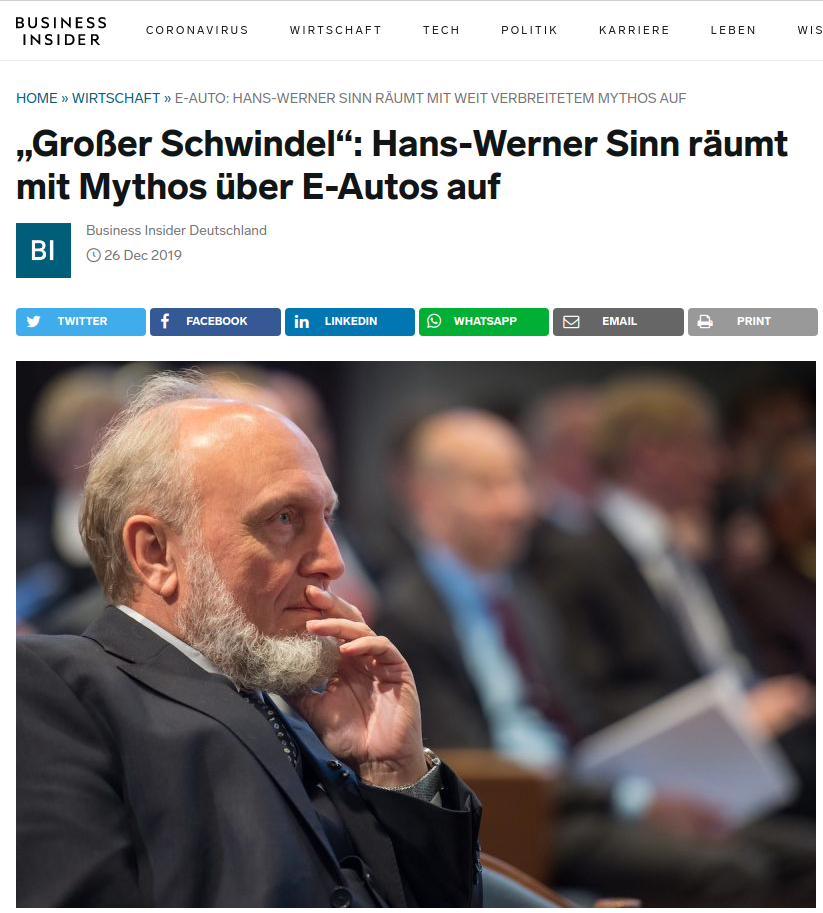
Task: Click the WhatsApp phone icon
Action: coord(434,321)
